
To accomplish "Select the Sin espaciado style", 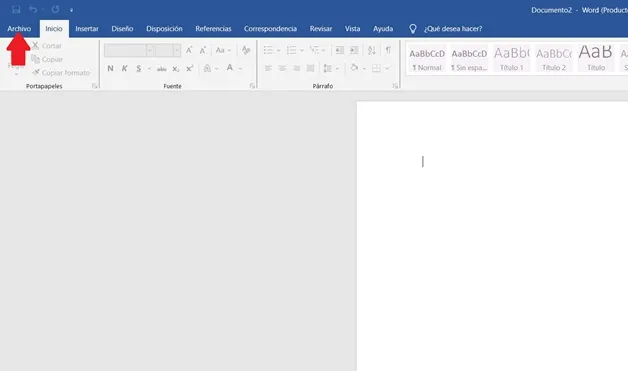I will point(469,58).
